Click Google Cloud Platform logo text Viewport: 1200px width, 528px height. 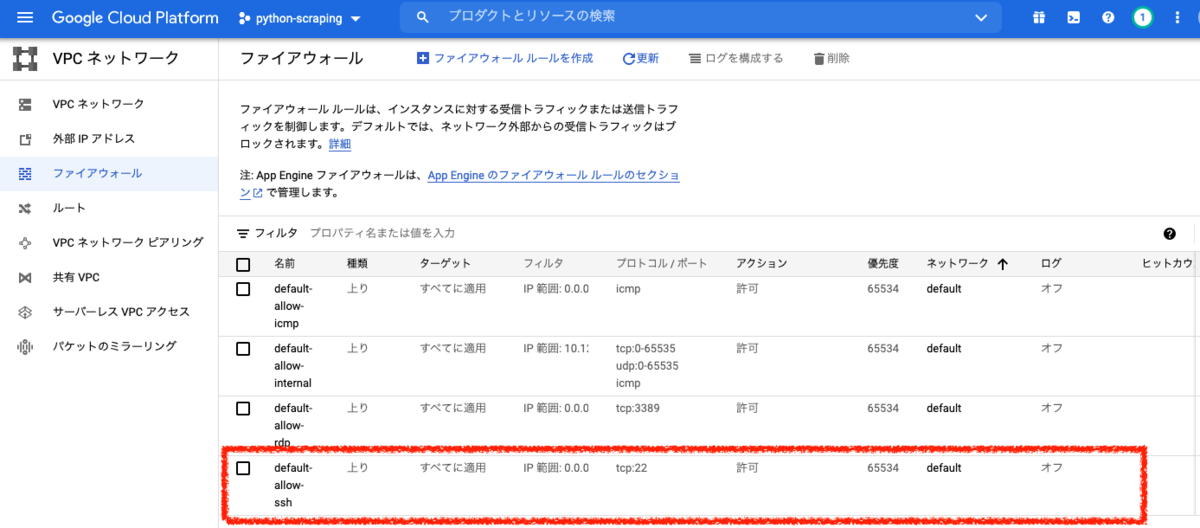[x=135, y=18]
